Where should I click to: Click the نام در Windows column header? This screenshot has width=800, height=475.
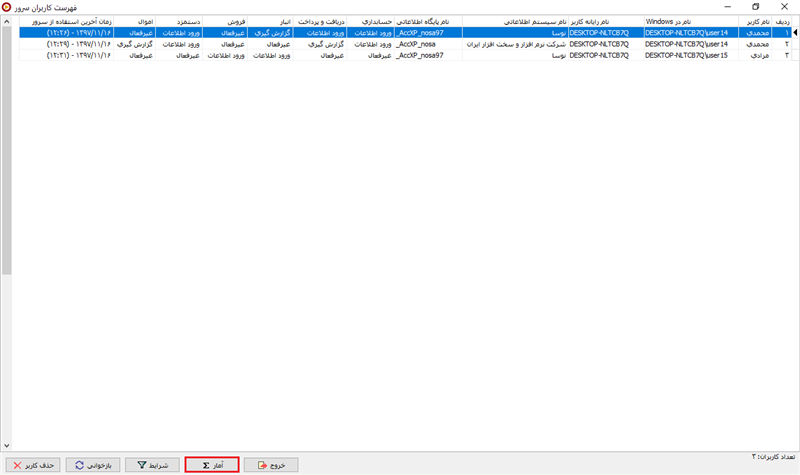(x=690, y=20)
